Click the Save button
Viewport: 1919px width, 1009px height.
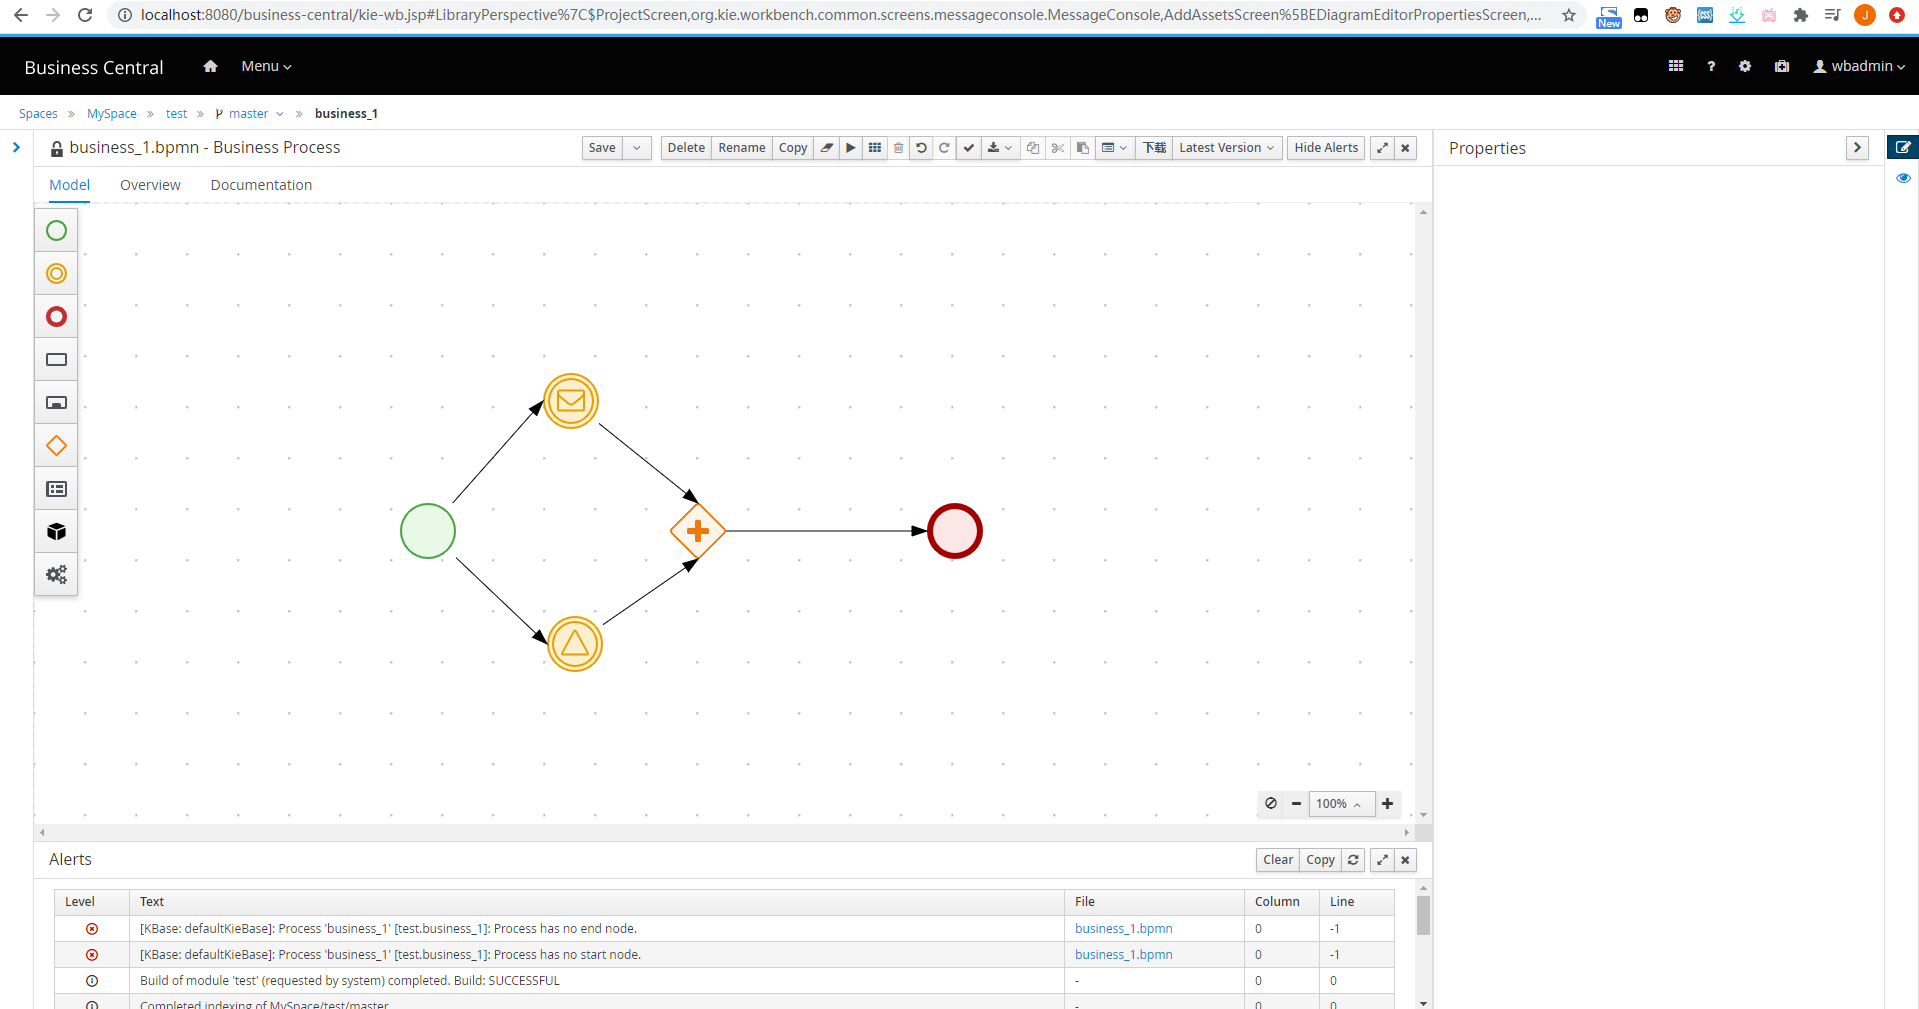[x=603, y=148]
